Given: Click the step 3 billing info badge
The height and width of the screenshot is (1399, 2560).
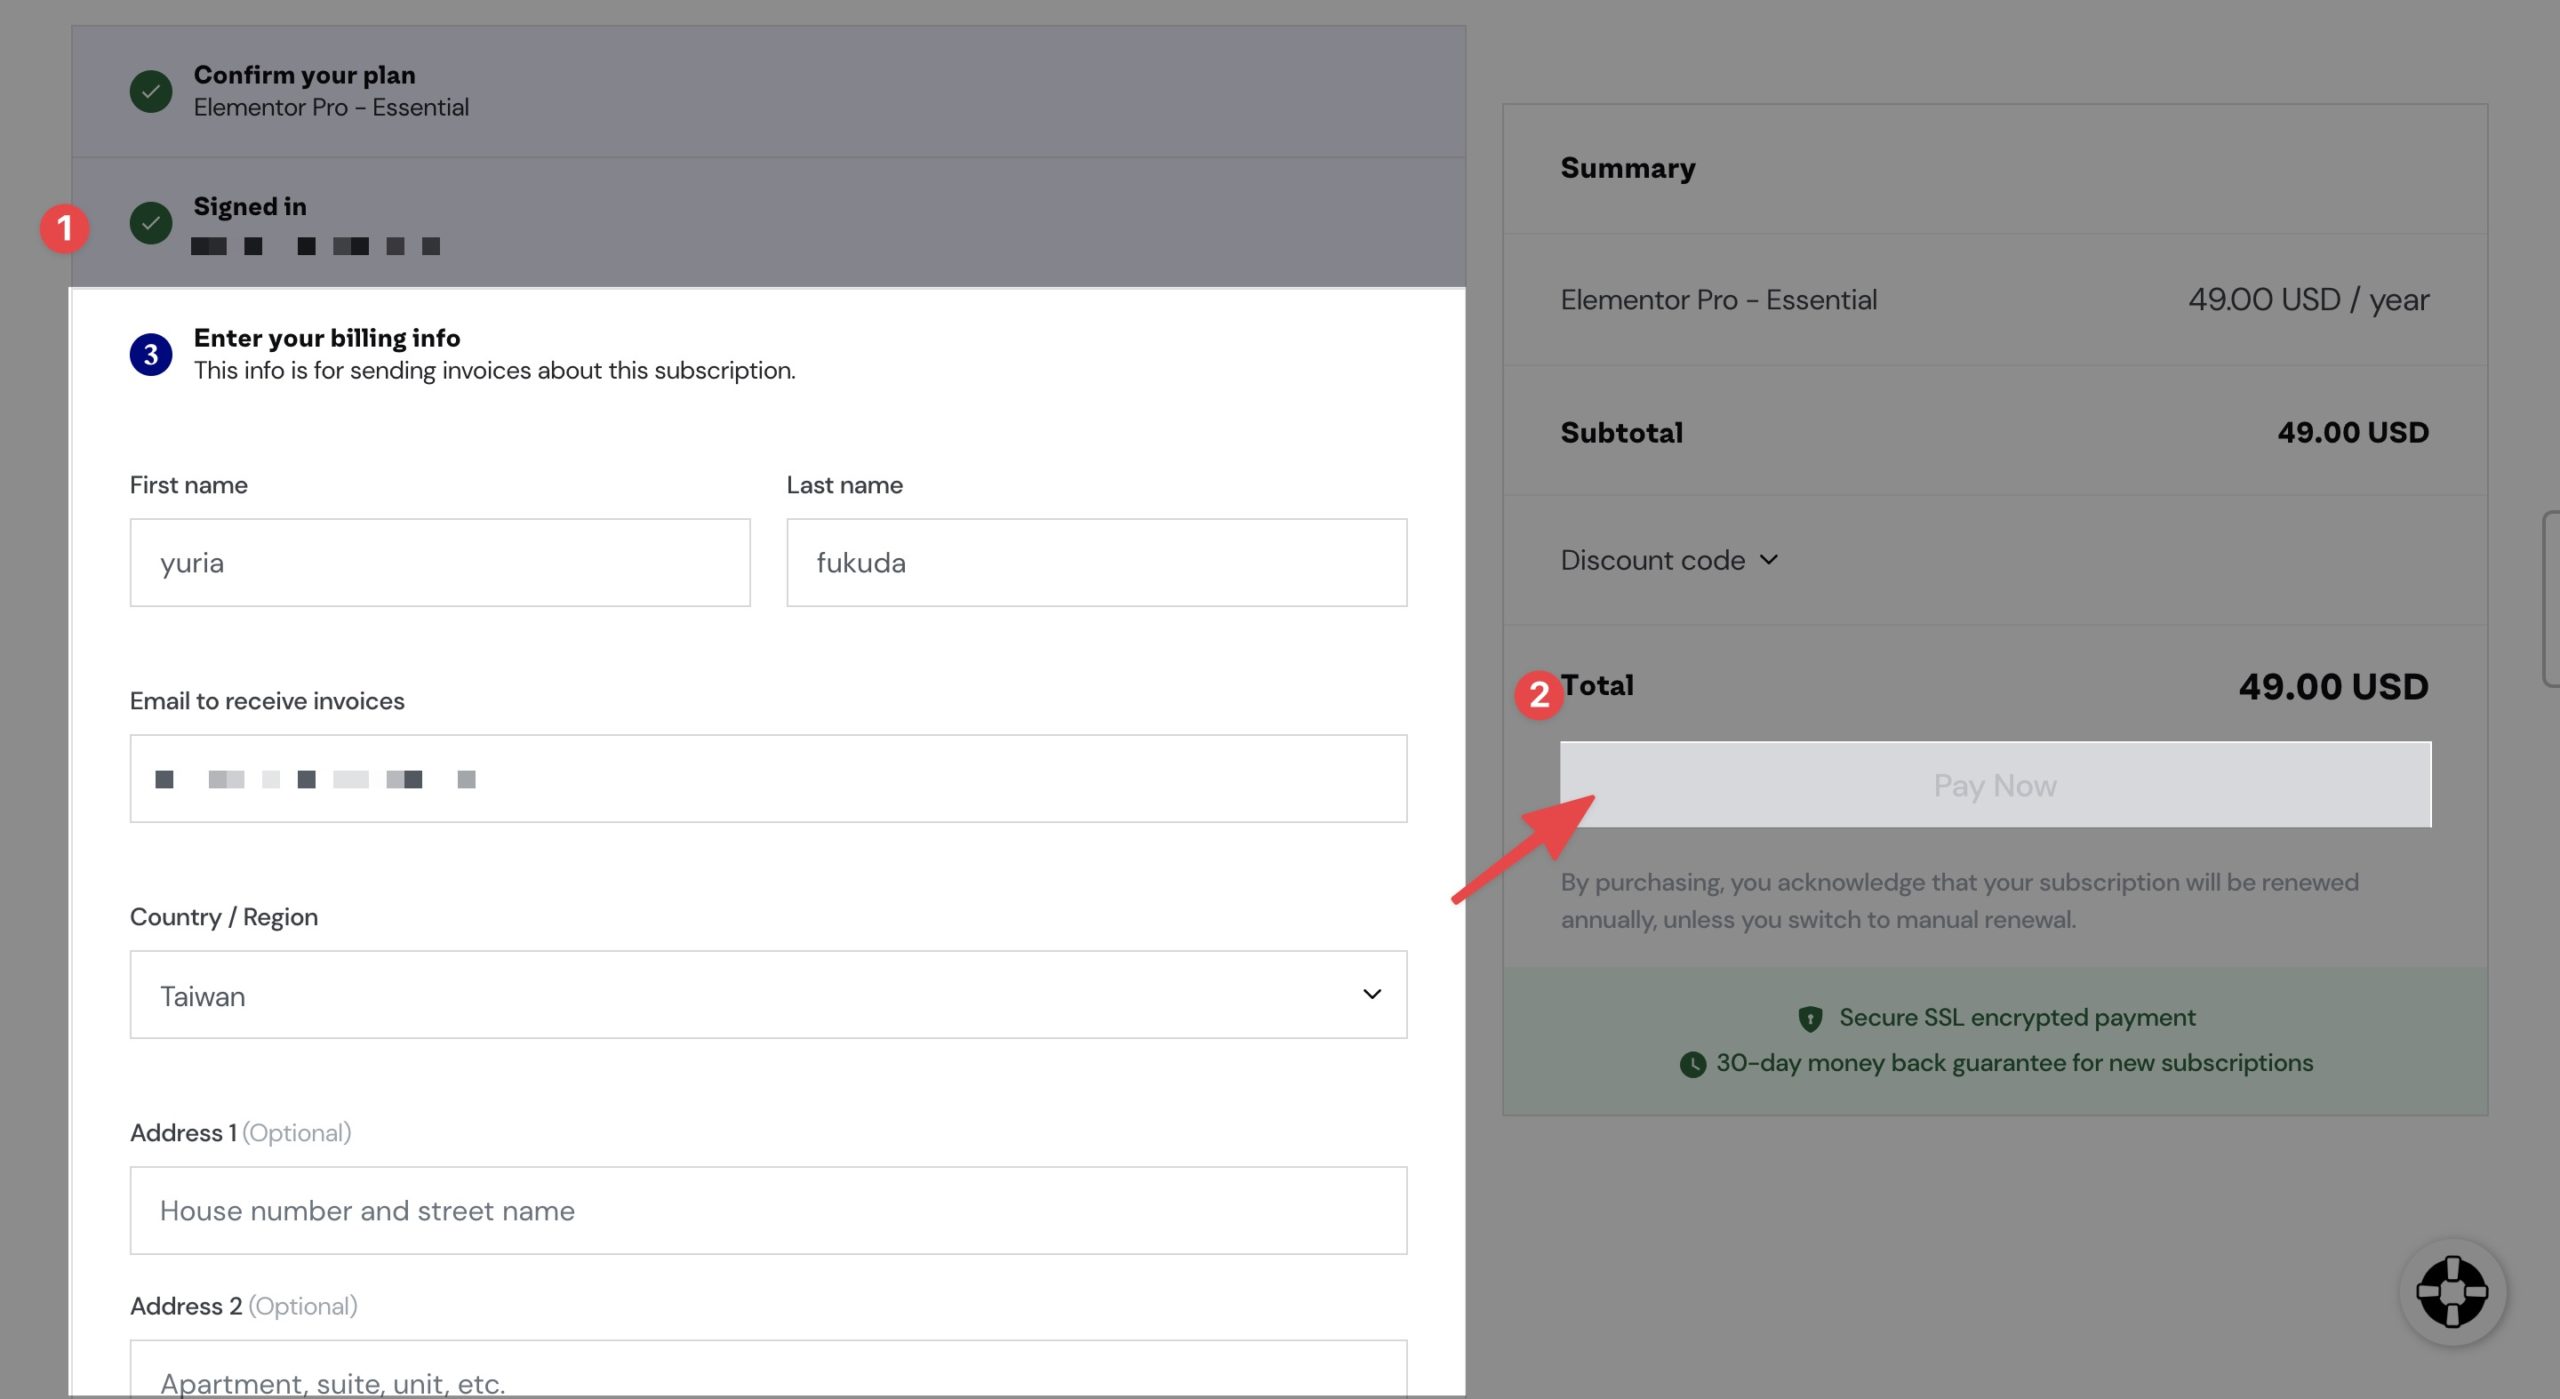Looking at the screenshot, I should [151, 354].
